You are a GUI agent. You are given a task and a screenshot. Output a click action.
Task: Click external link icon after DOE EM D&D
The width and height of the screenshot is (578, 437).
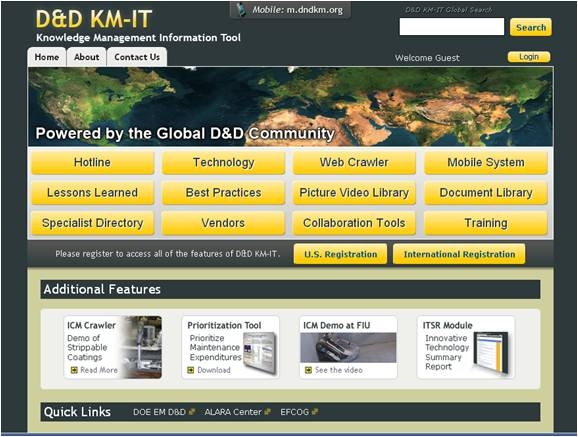click(x=192, y=412)
